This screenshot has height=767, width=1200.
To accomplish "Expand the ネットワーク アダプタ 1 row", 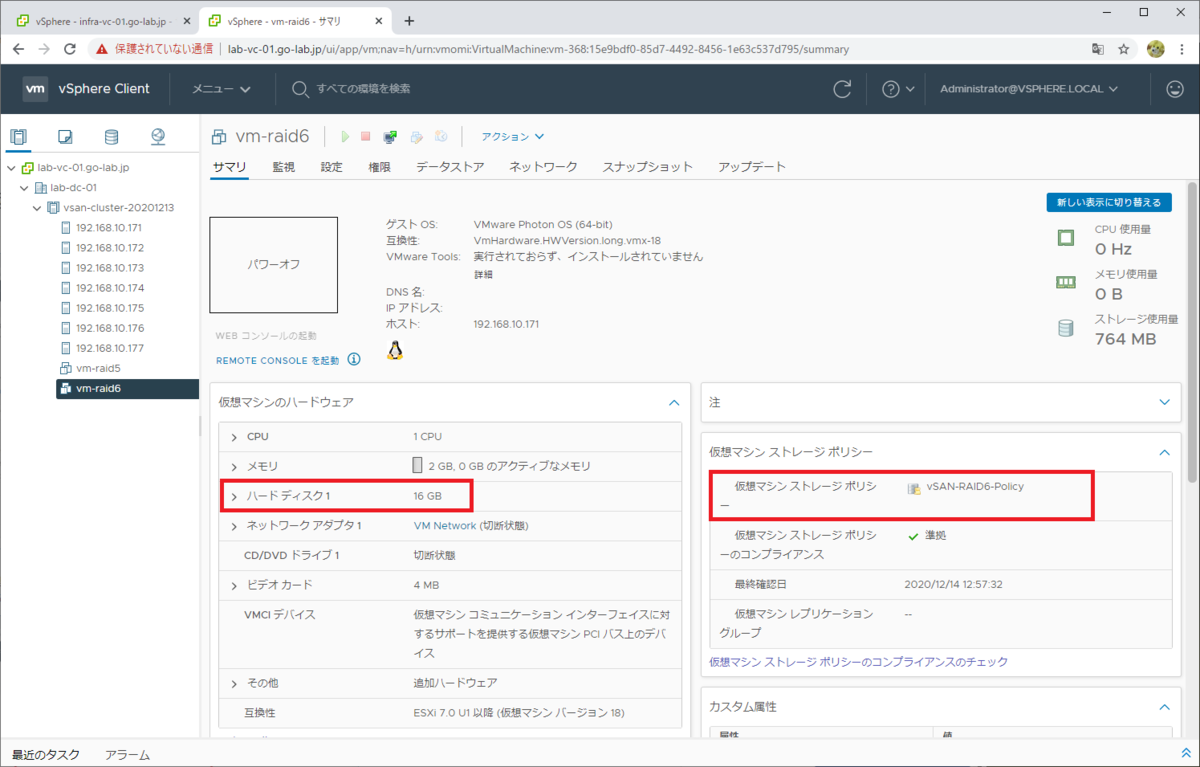I will tap(234, 526).
